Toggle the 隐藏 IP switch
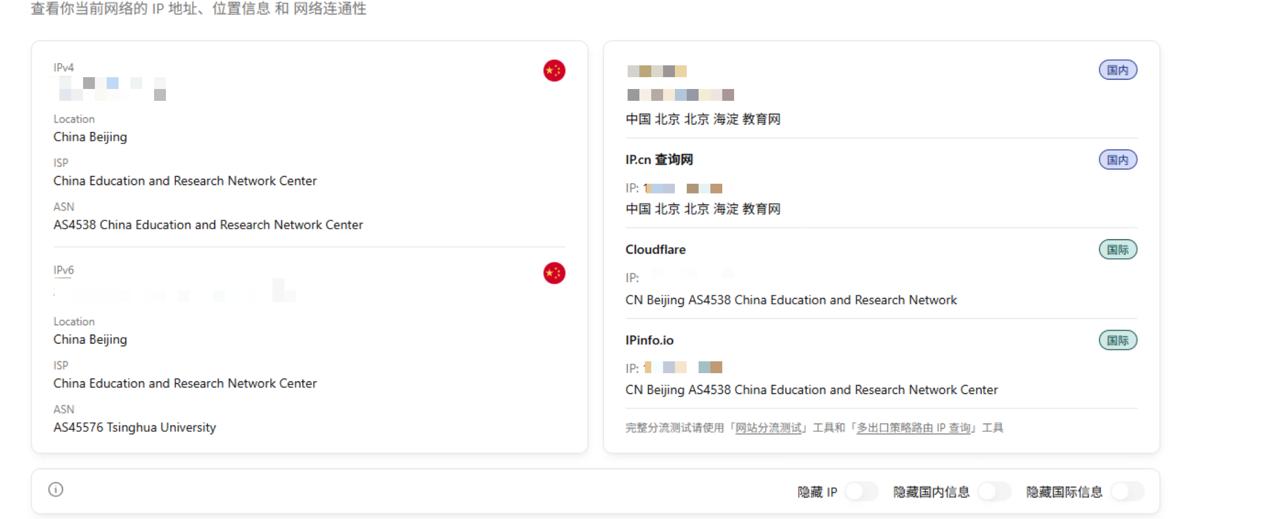 [x=861, y=492]
